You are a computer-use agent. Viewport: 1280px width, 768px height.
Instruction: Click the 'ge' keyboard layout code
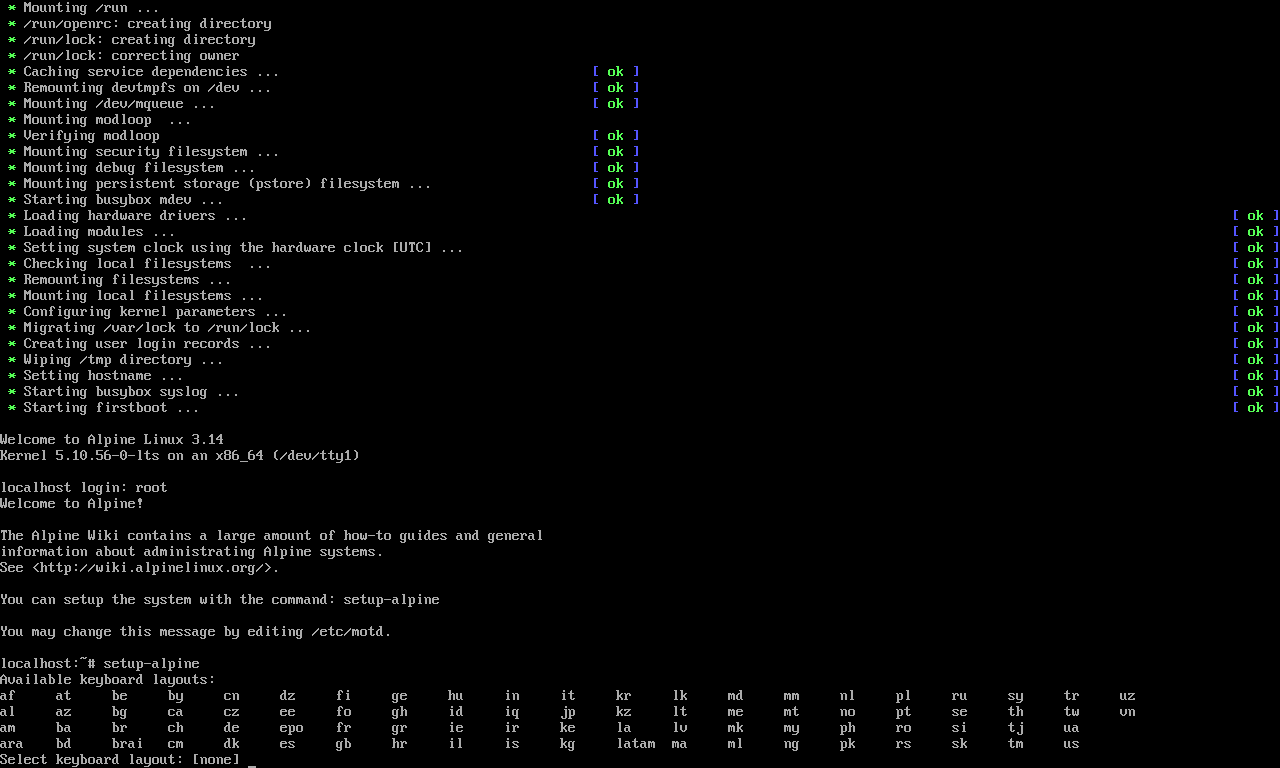400,696
